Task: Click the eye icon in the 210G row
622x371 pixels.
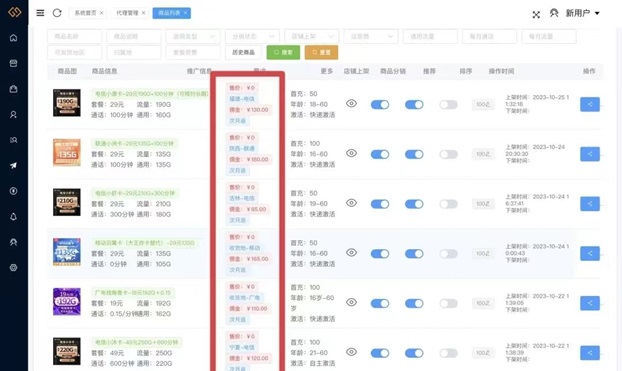Action: pos(351,203)
